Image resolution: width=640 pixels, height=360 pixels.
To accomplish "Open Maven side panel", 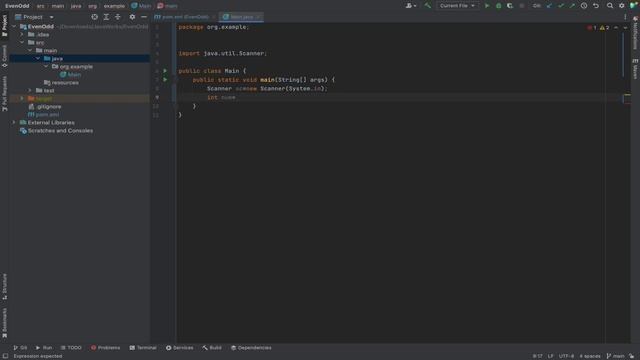I will coord(635,69).
